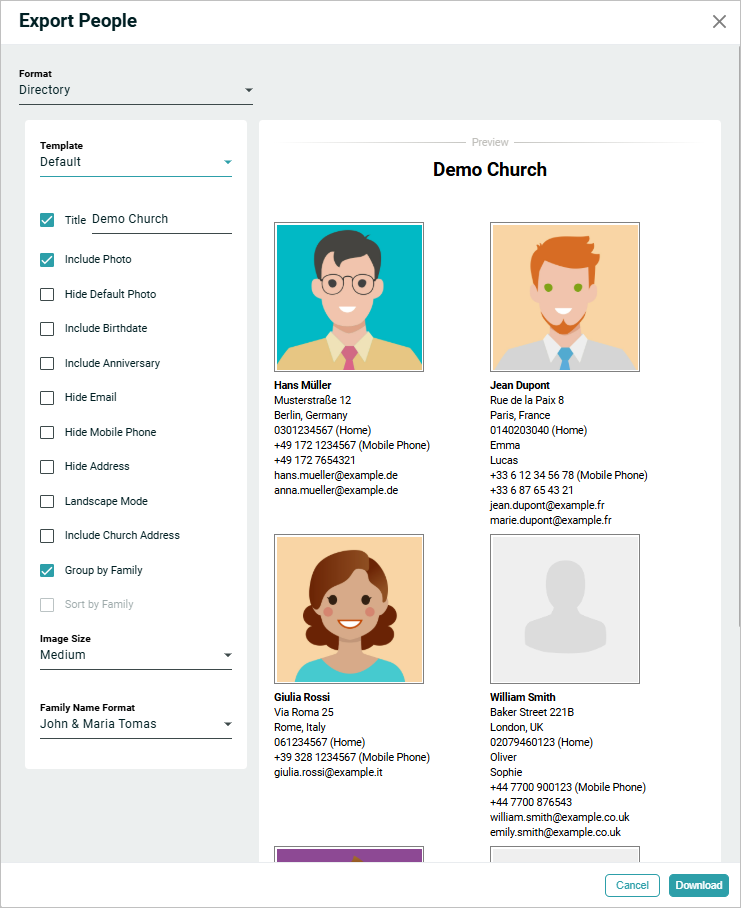Click the name Giulia Rossi

click(x=302, y=697)
